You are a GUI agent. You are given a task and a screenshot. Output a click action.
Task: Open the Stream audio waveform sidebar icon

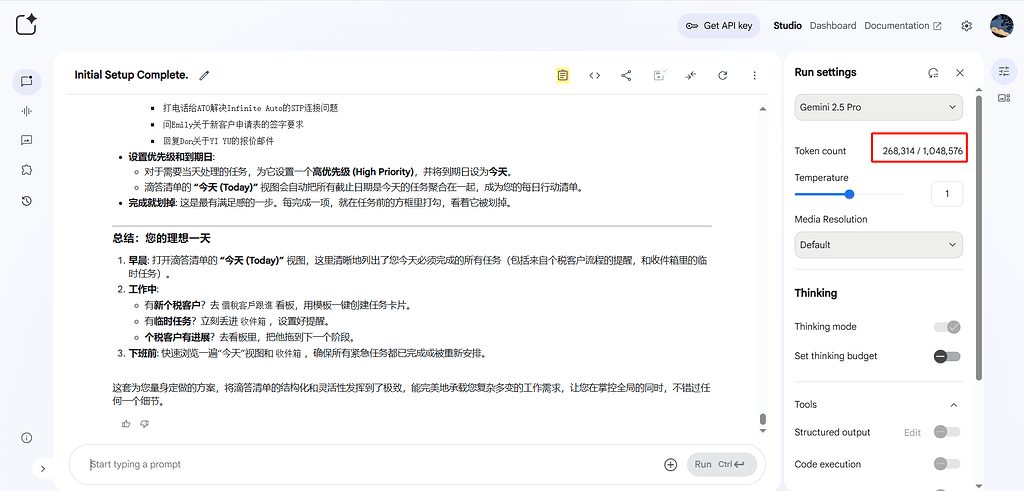pos(27,111)
